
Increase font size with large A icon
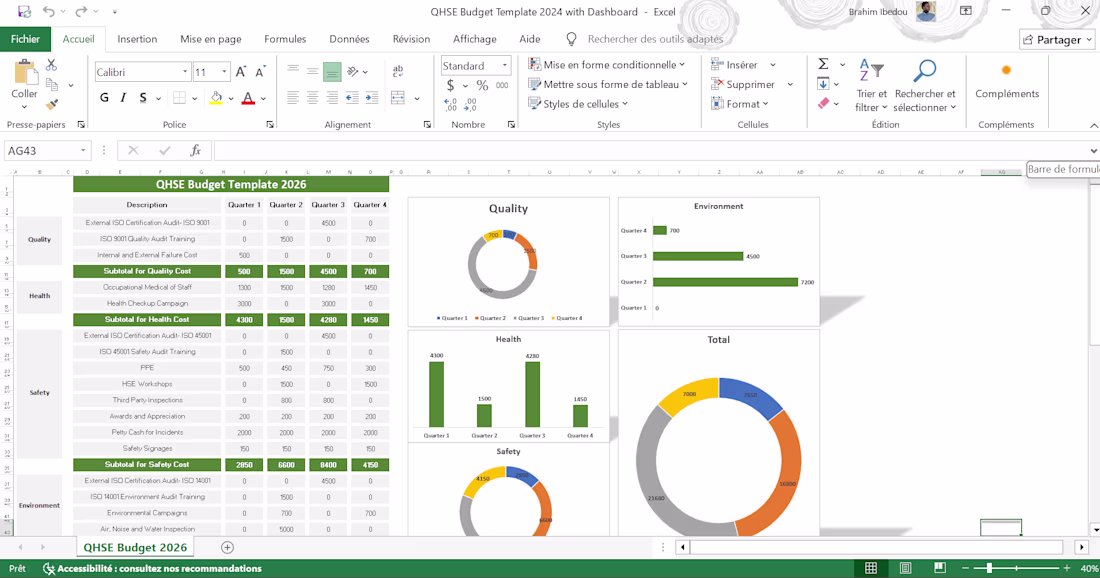(241, 72)
